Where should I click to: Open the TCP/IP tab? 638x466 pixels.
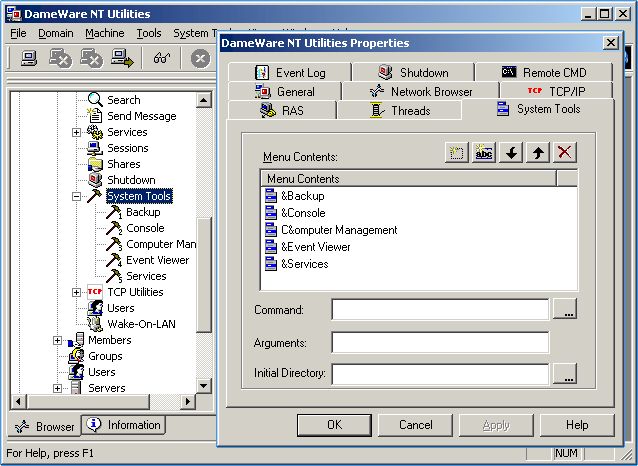coord(556,91)
